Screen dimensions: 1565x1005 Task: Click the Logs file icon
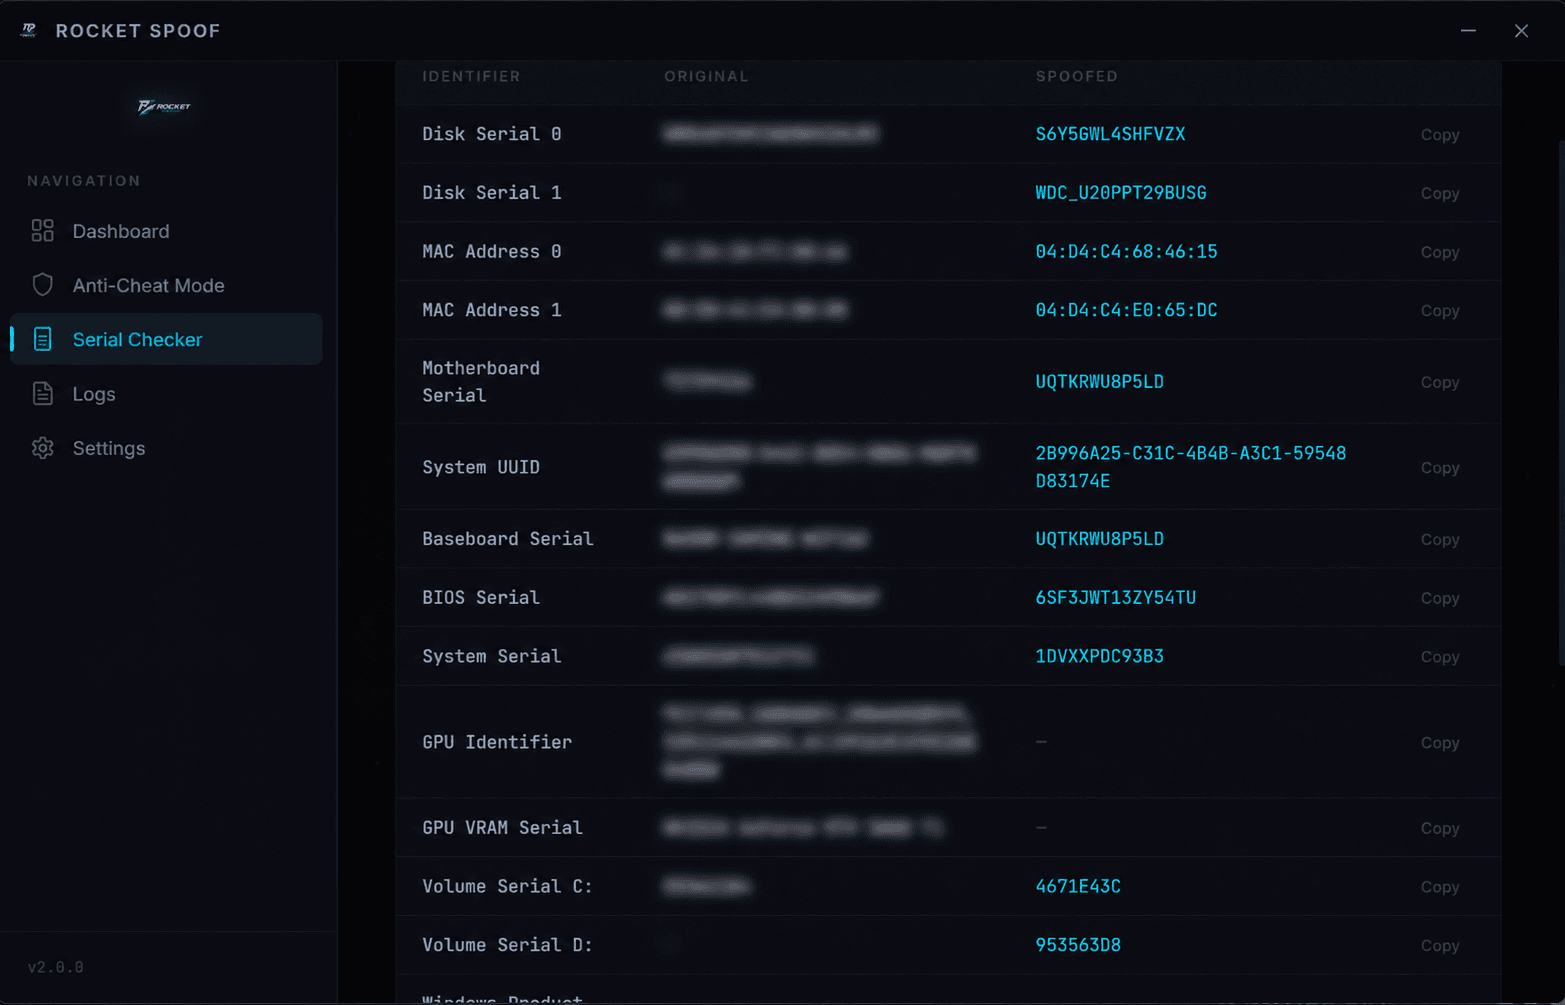(42, 394)
